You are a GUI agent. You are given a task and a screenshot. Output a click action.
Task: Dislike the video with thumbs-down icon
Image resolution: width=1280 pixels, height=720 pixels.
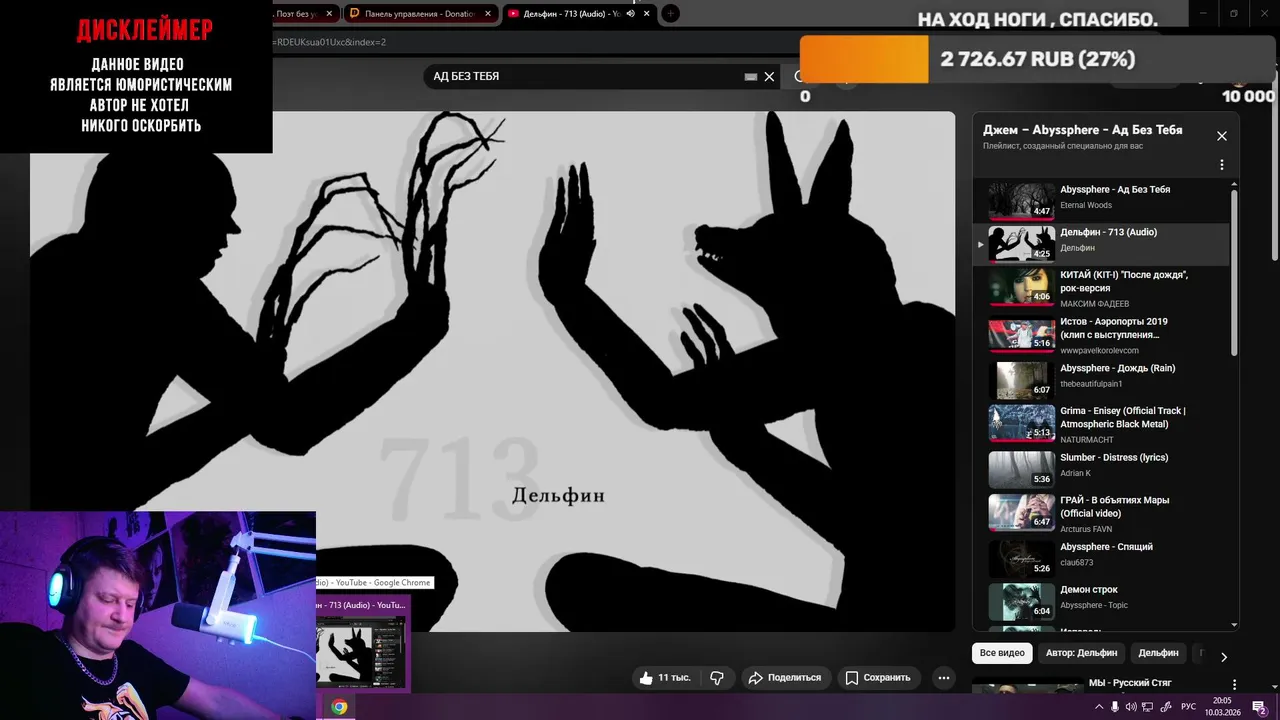coord(717,677)
